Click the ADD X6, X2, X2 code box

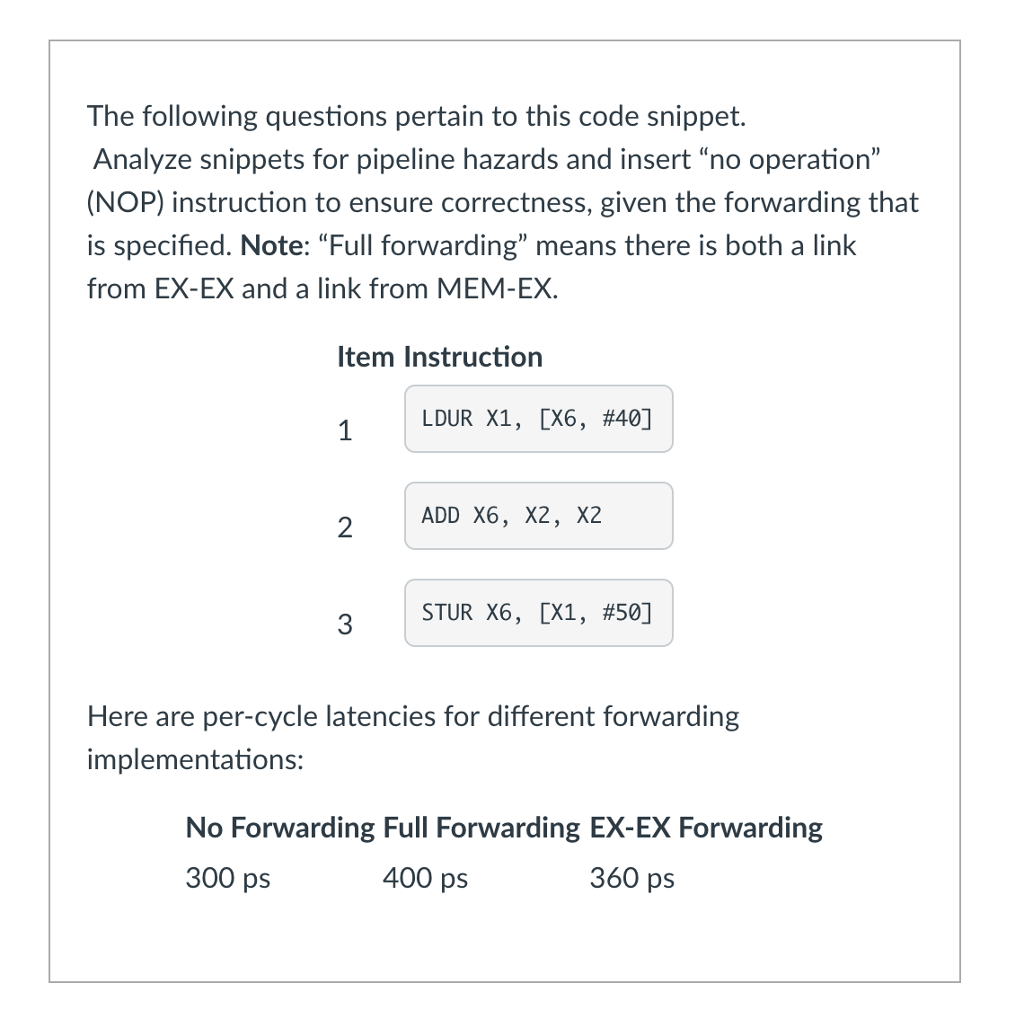tap(538, 516)
